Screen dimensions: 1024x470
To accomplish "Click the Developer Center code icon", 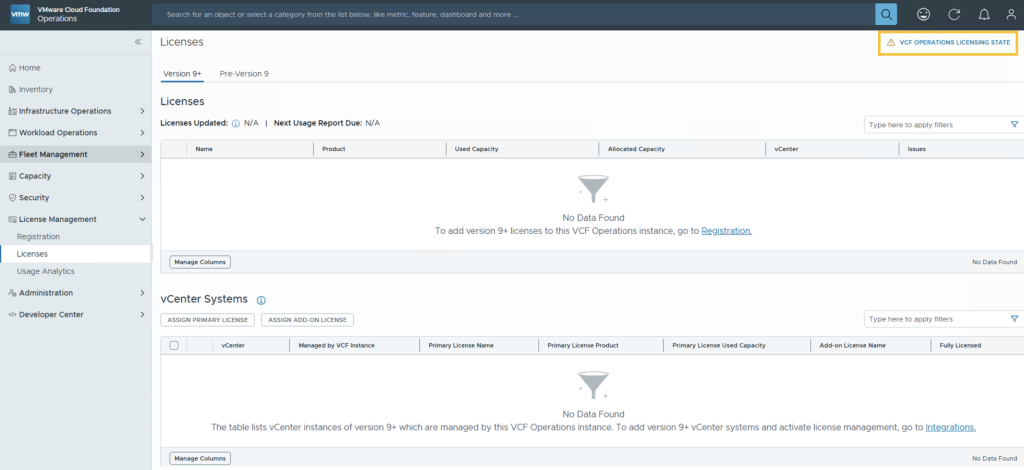I will coord(12,315).
